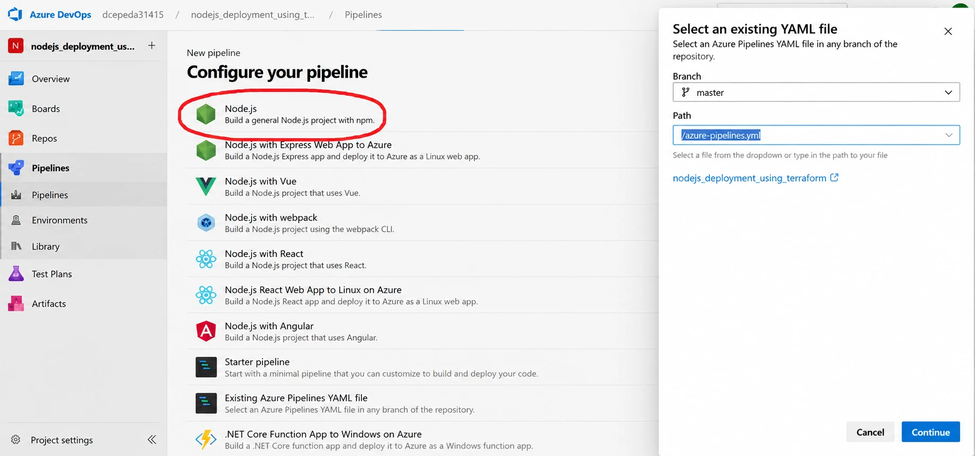Choose Node.js with React template

click(x=423, y=259)
